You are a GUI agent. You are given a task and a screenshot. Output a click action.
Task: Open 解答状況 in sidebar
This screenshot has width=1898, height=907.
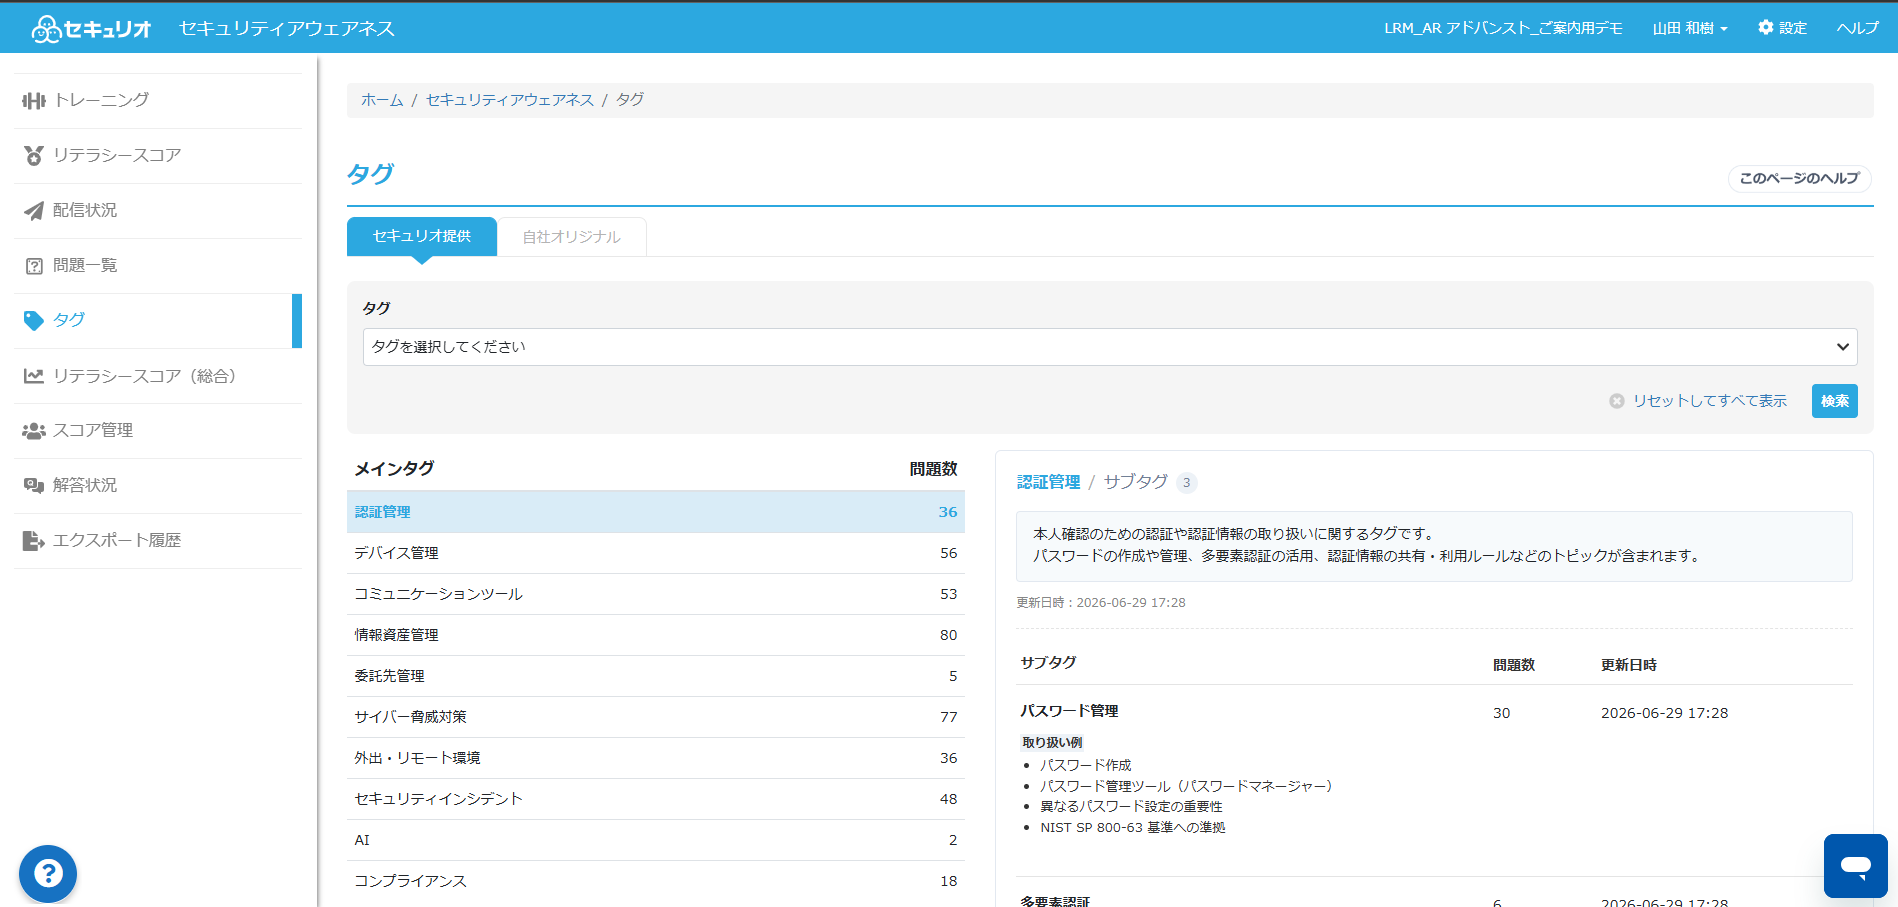point(158,486)
